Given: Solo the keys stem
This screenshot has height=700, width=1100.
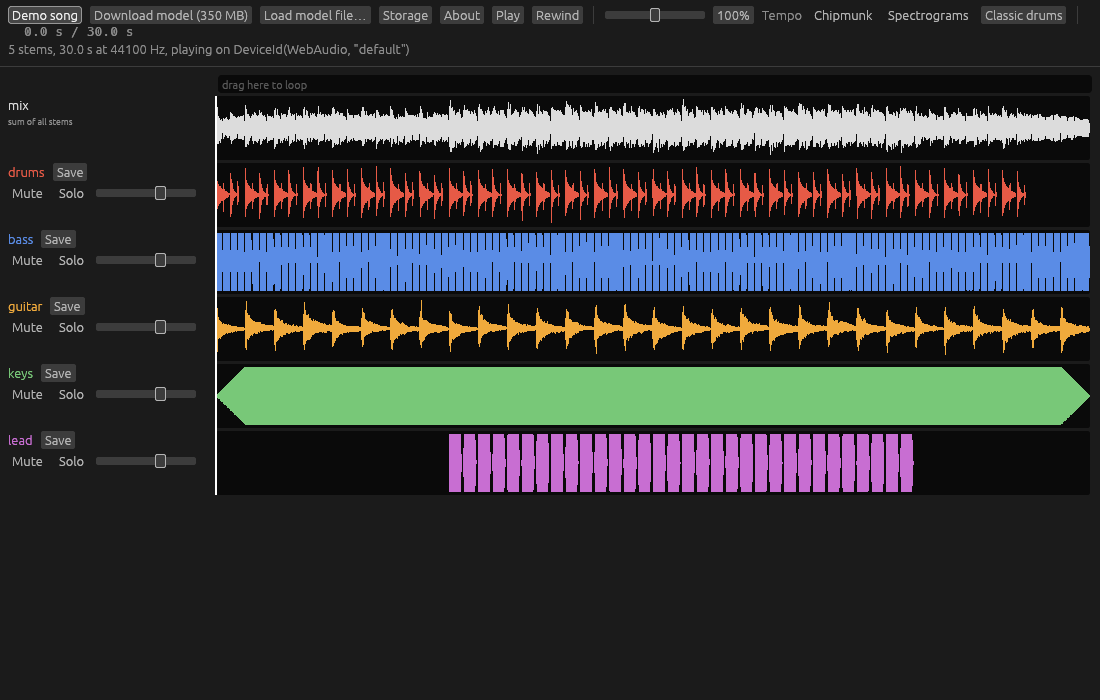Looking at the screenshot, I should pyautogui.click(x=71, y=394).
